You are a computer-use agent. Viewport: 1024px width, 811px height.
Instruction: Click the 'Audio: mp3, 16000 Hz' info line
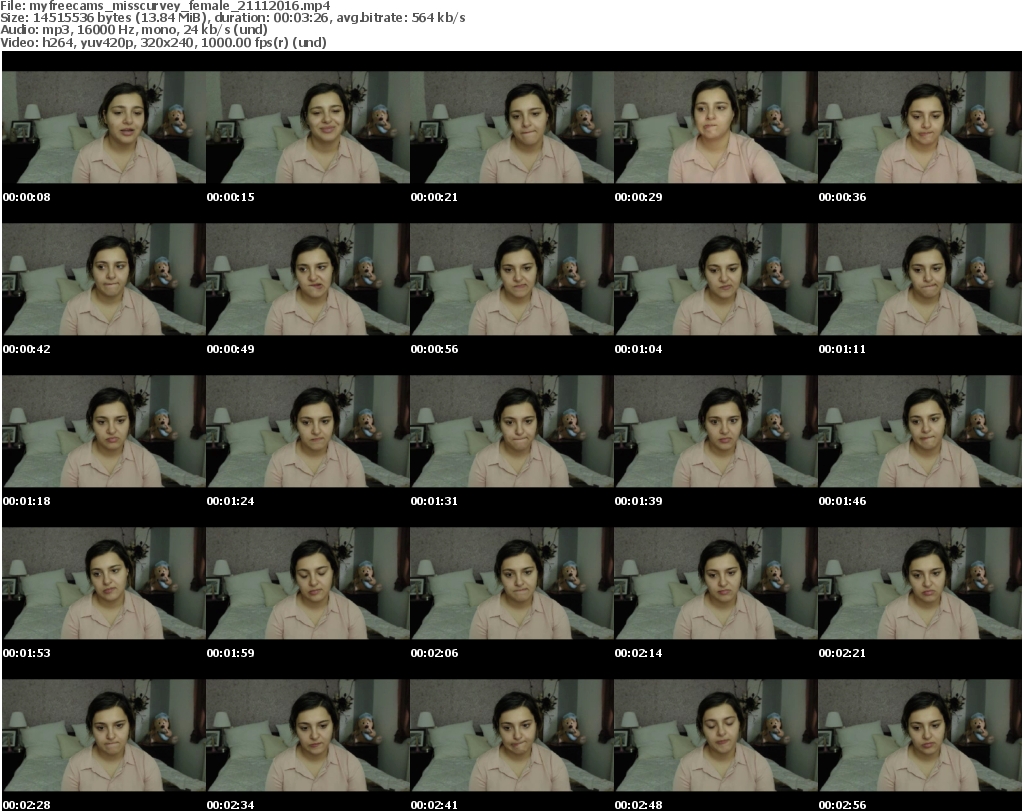(134, 30)
